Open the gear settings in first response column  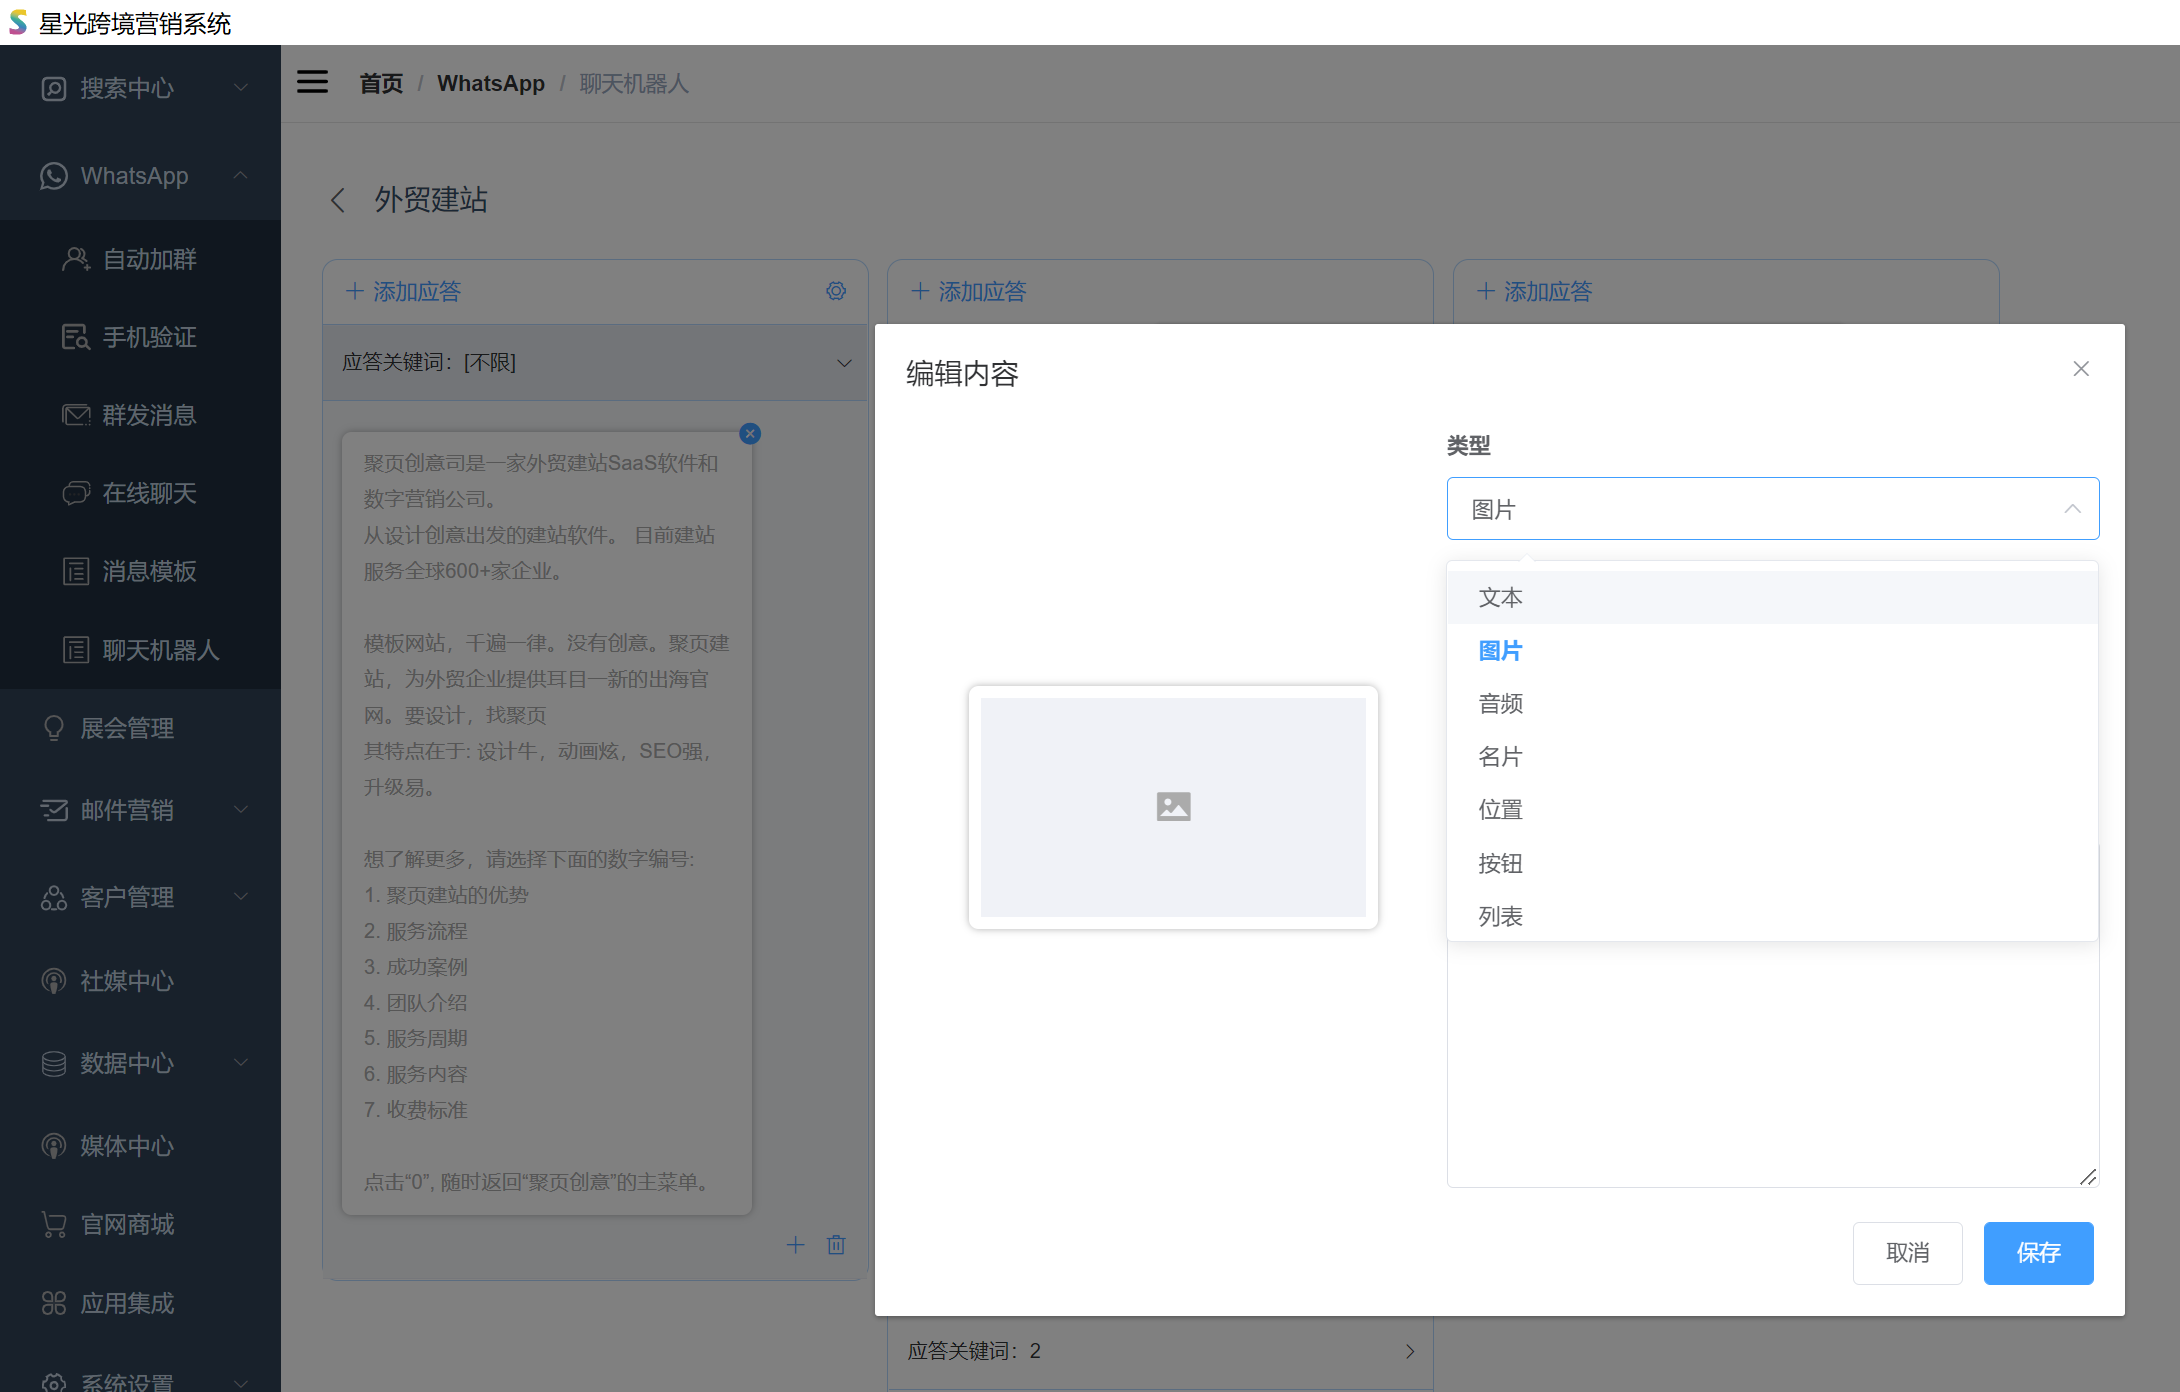tap(836, 291)
